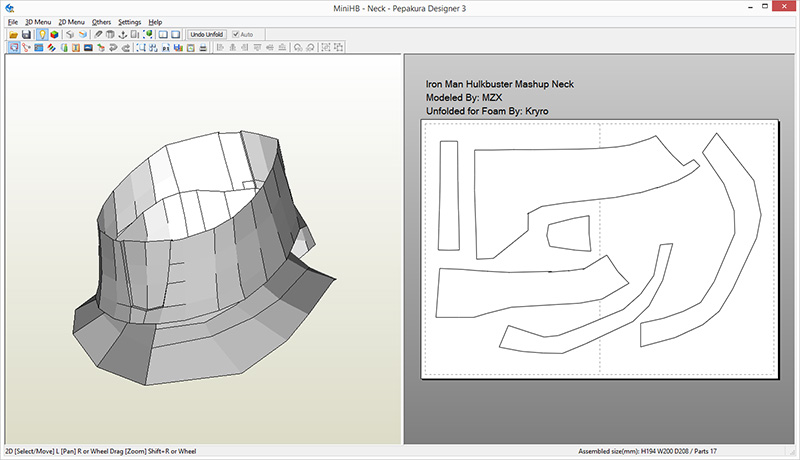
Task: Click the rightmost dashed box arrange icon
Action: click(338, 47)
